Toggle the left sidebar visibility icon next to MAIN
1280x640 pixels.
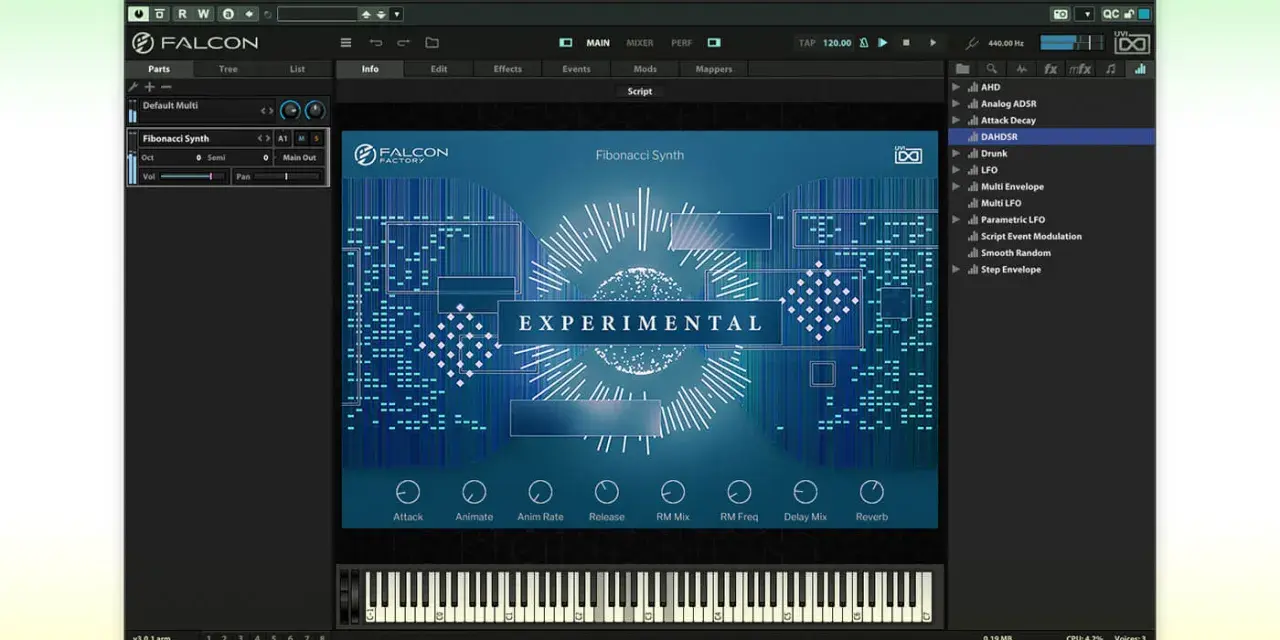tap(565, 43)
